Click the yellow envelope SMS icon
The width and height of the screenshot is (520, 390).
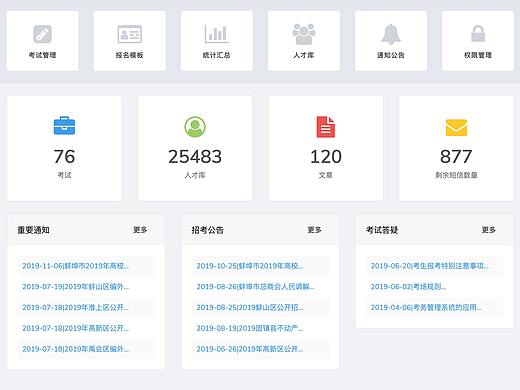[456, 127]
